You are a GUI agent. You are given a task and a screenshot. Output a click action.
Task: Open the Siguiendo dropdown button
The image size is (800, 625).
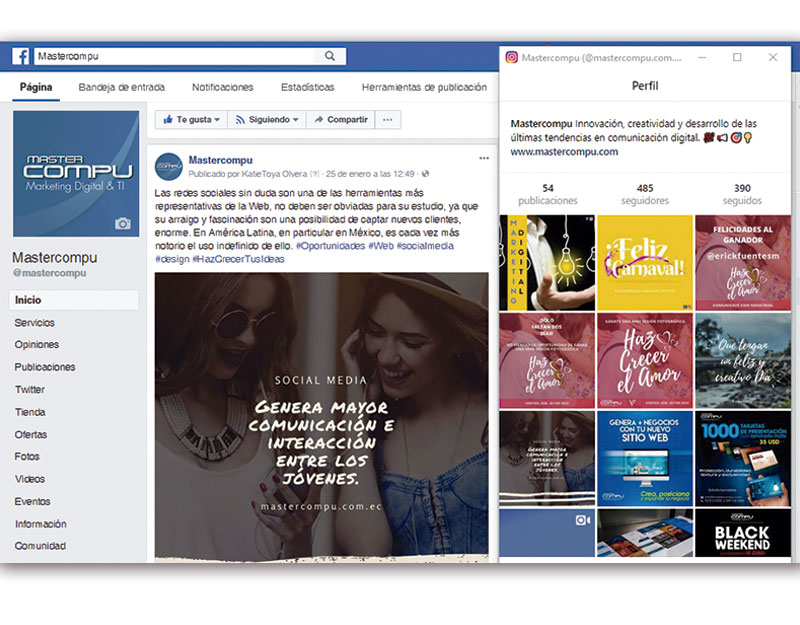267,120
